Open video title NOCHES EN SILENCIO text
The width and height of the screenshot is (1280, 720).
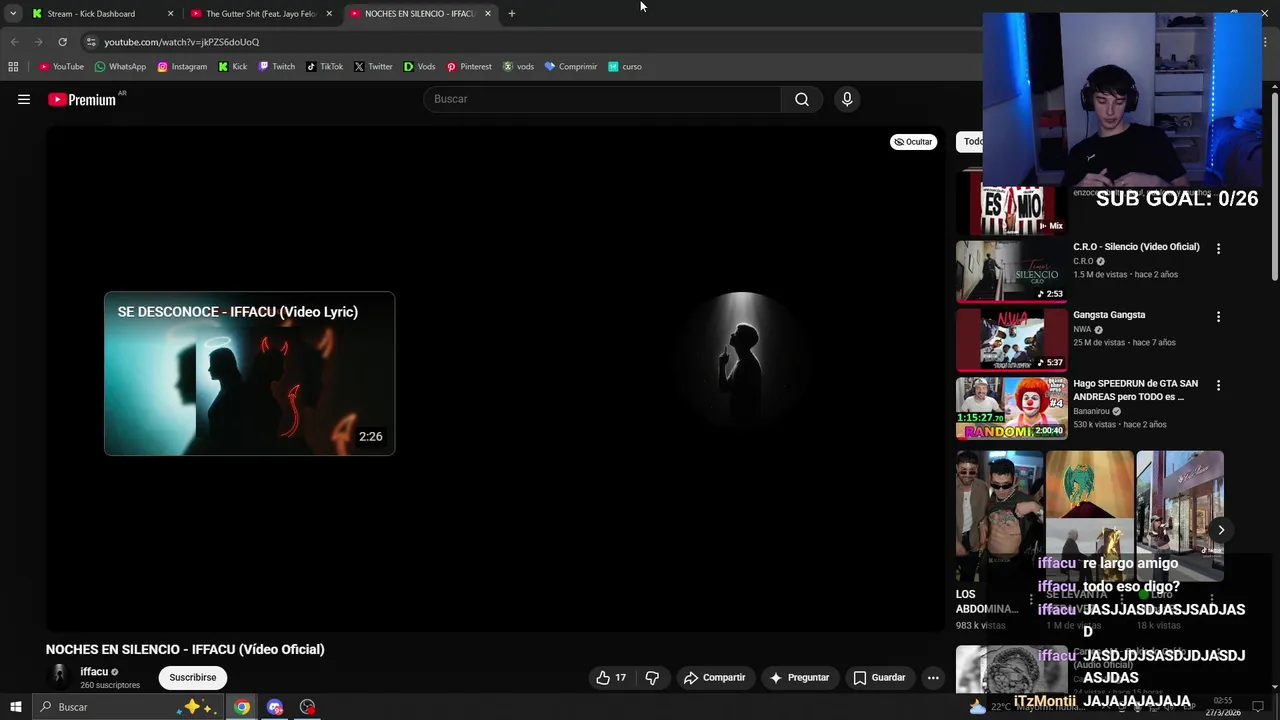tap(185, 650)
